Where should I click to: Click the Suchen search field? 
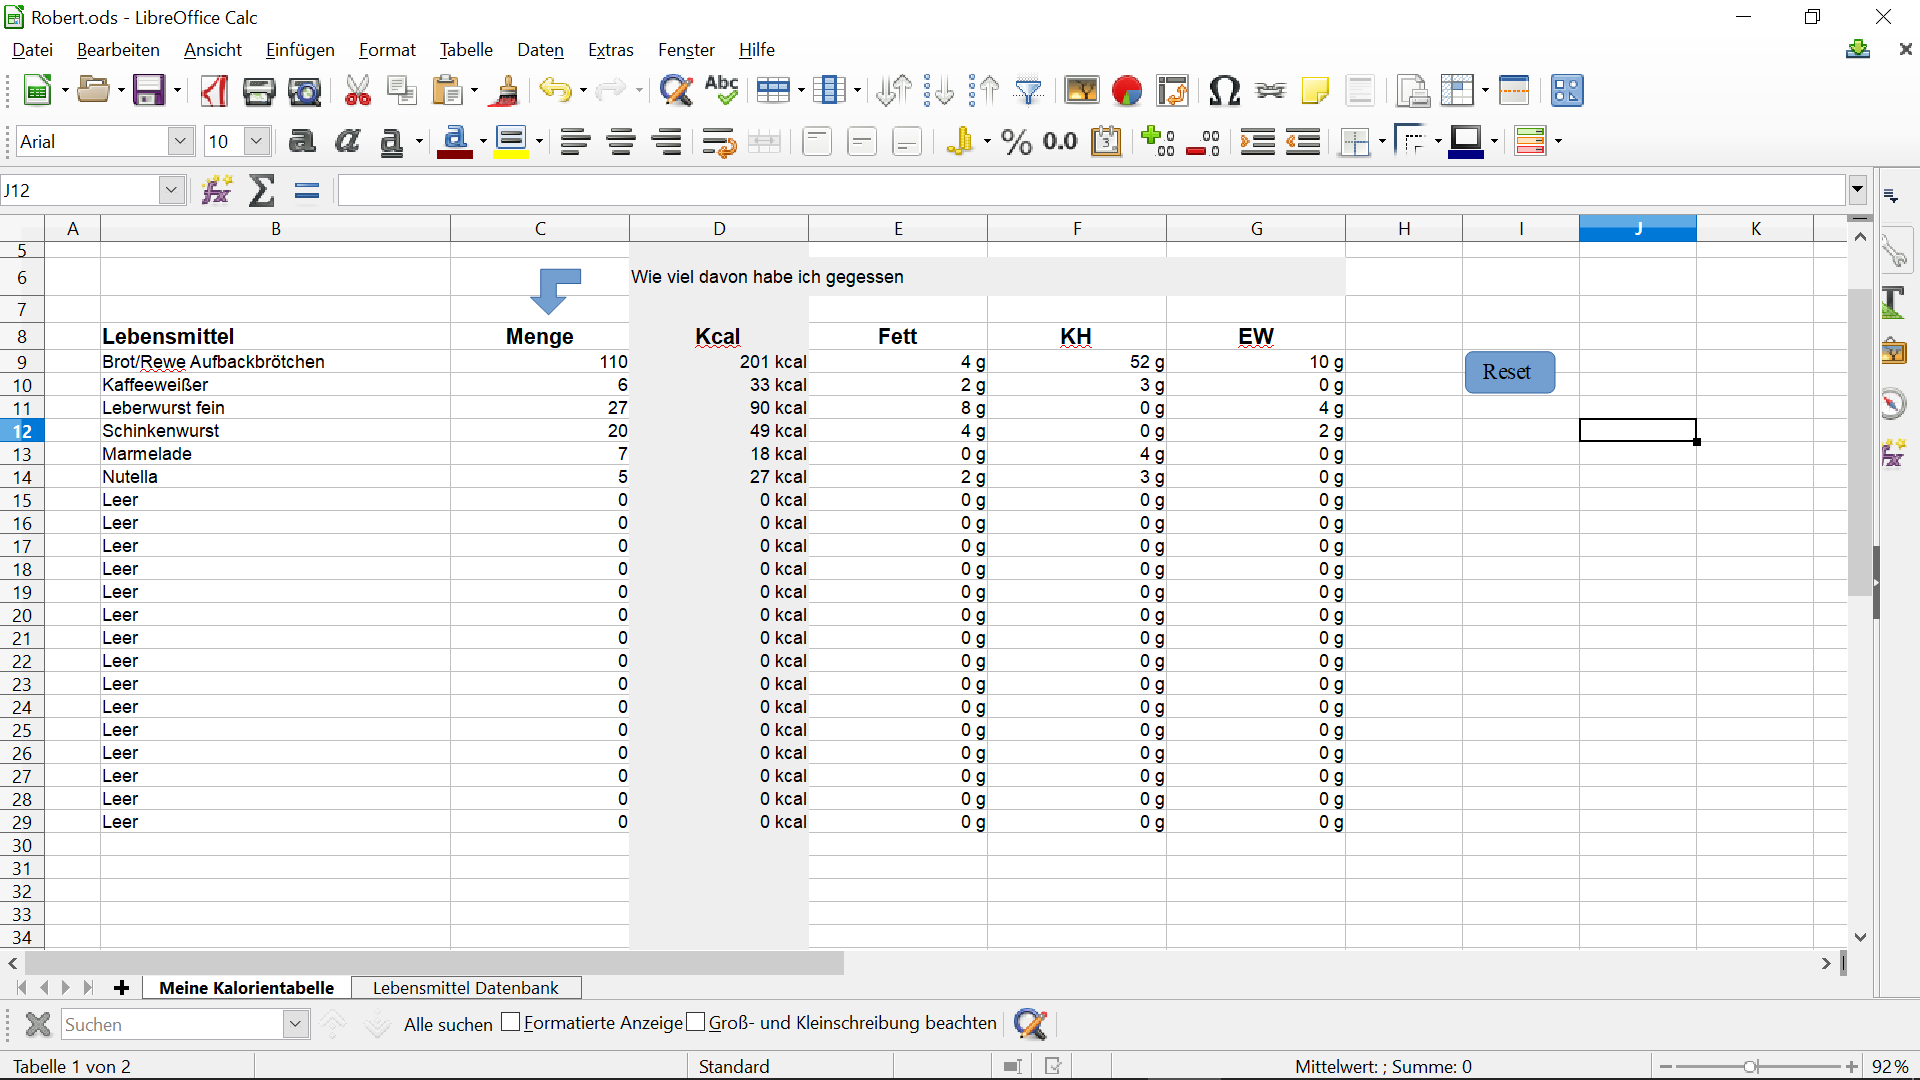(x=173, y=1024)
